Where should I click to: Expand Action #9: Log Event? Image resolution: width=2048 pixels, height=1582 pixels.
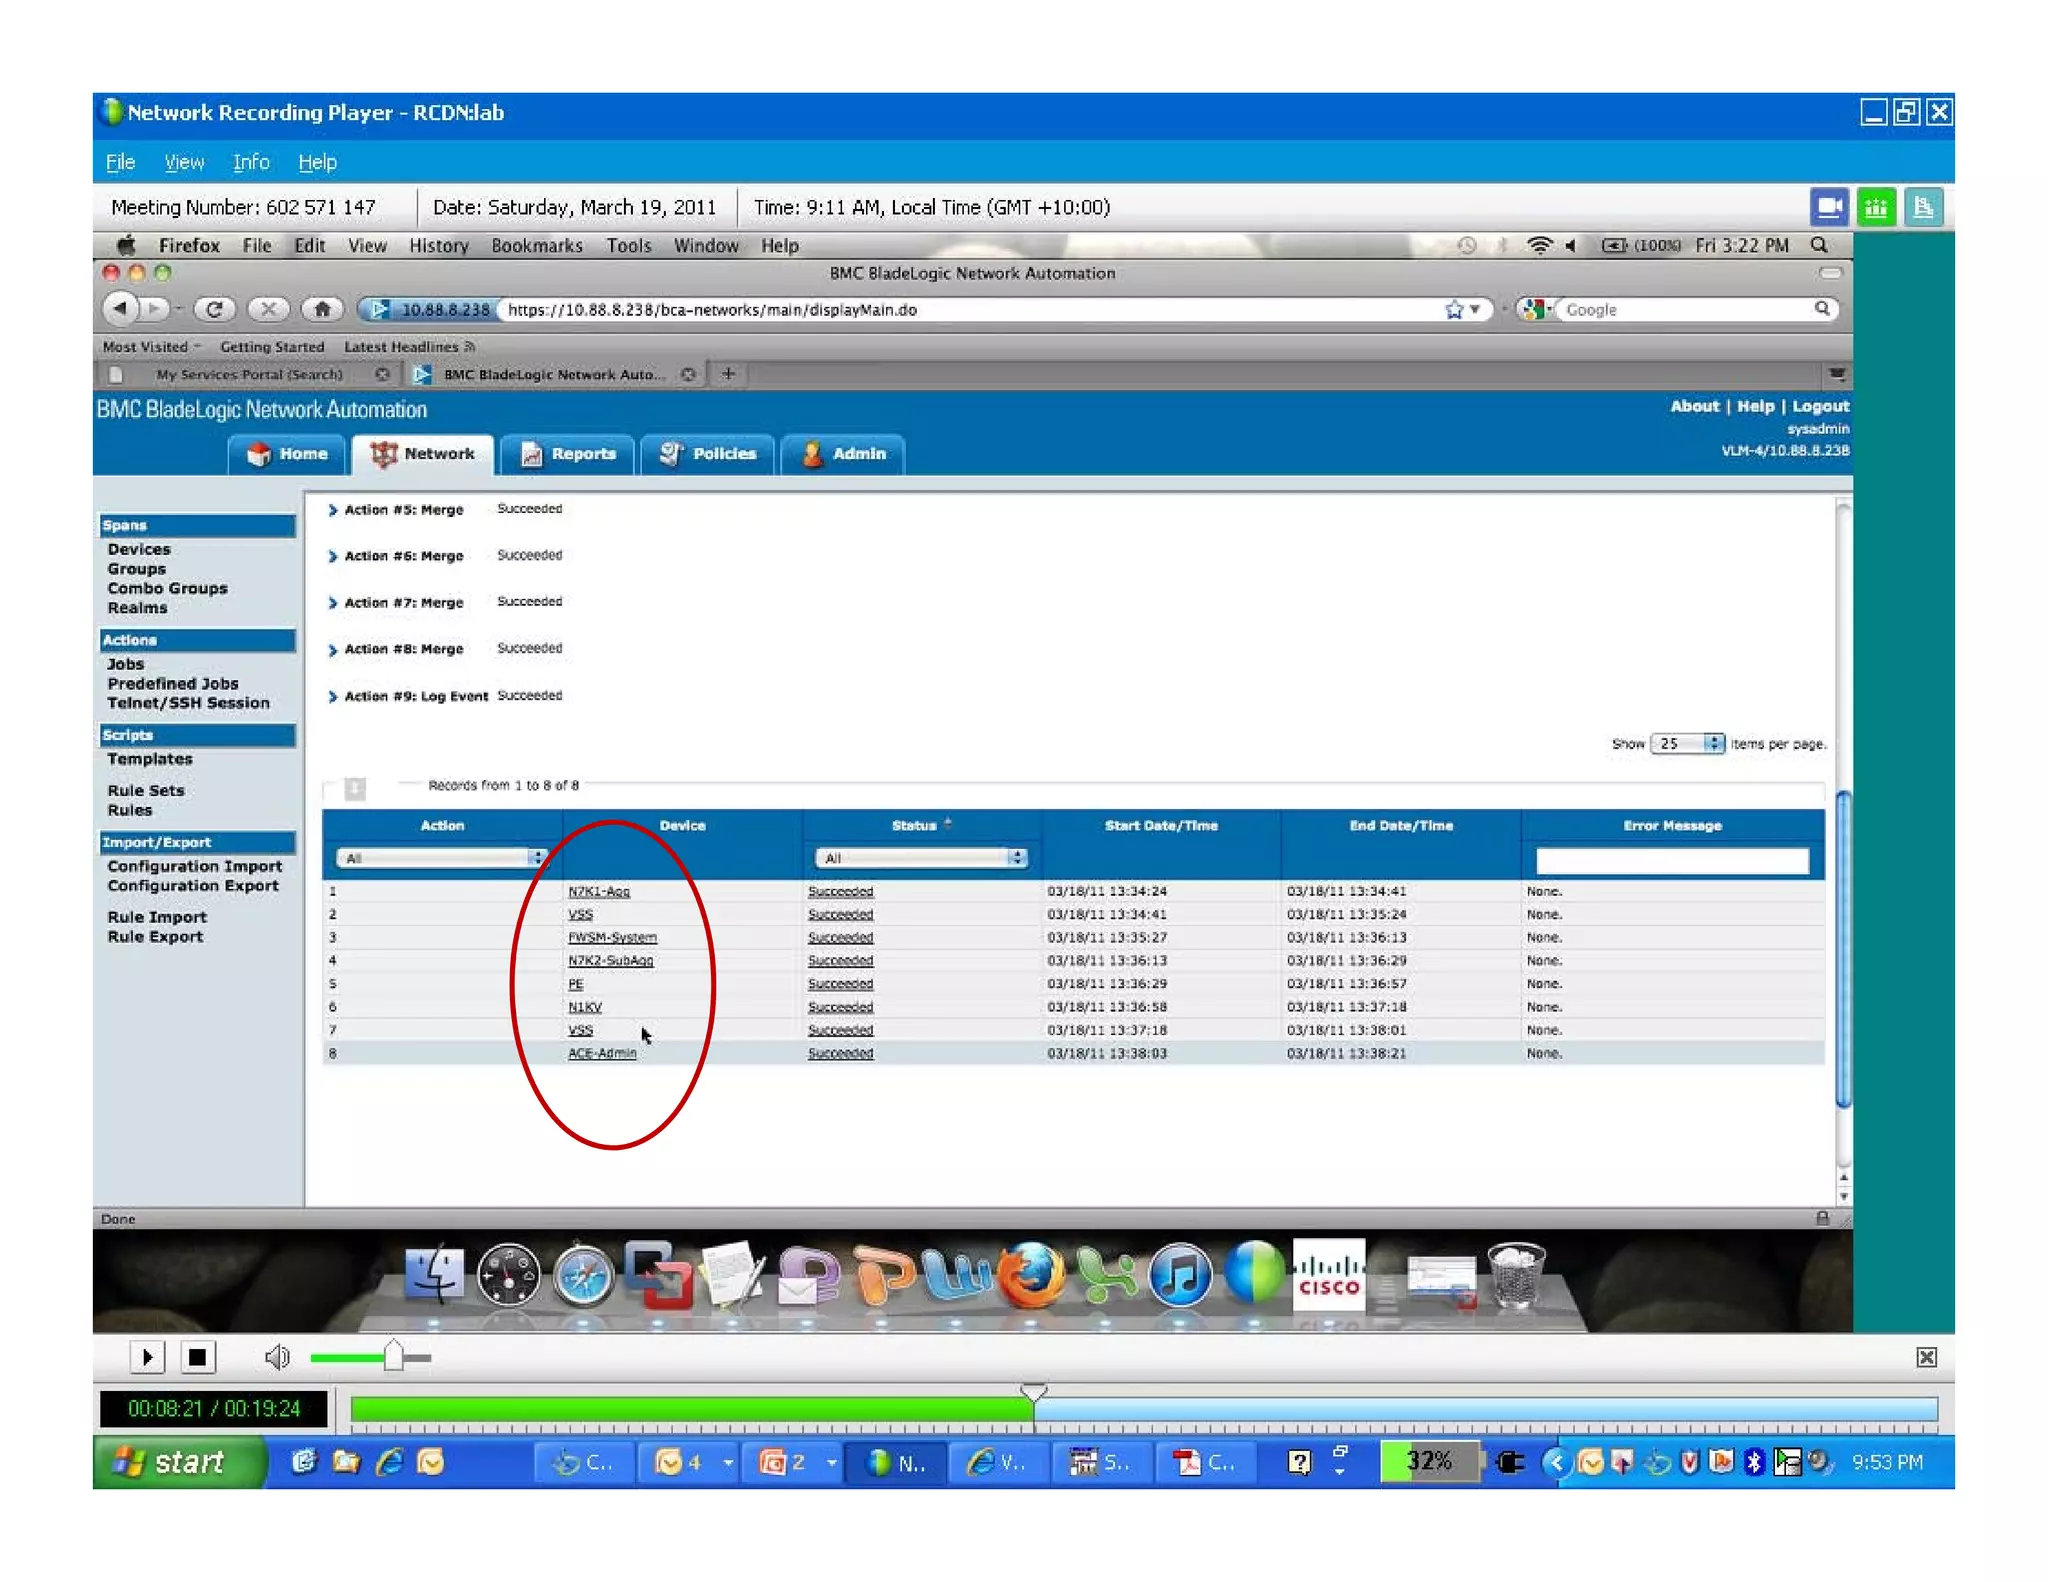pos(332,696)
